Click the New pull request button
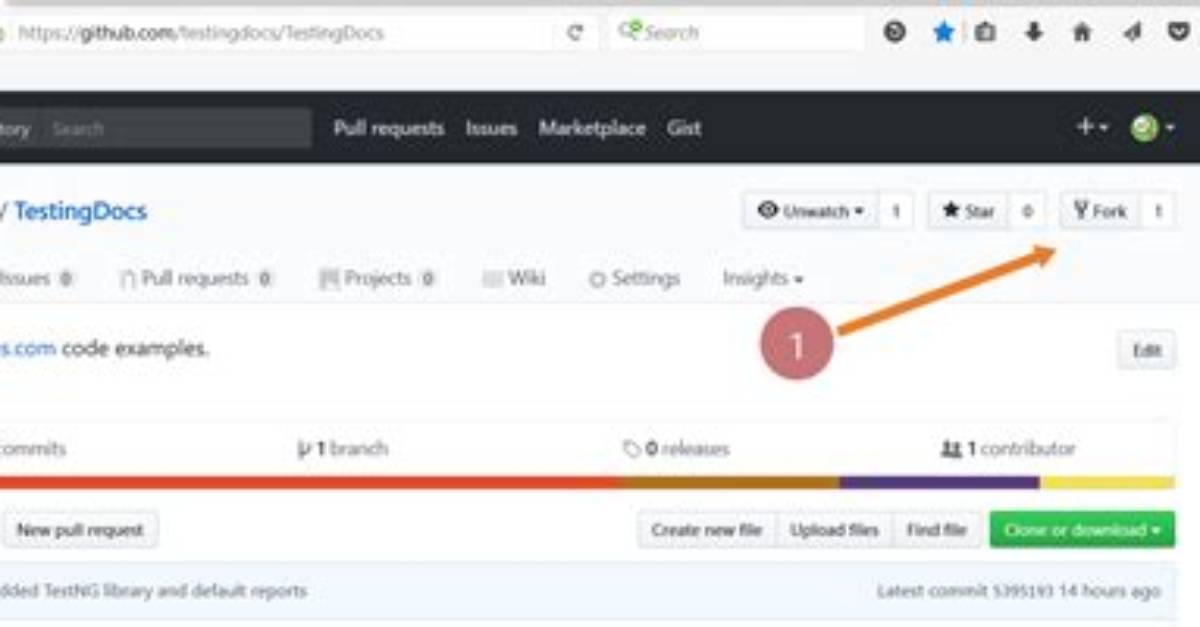Viewport: 1200px width, 627px height. (x=80, y=530)
